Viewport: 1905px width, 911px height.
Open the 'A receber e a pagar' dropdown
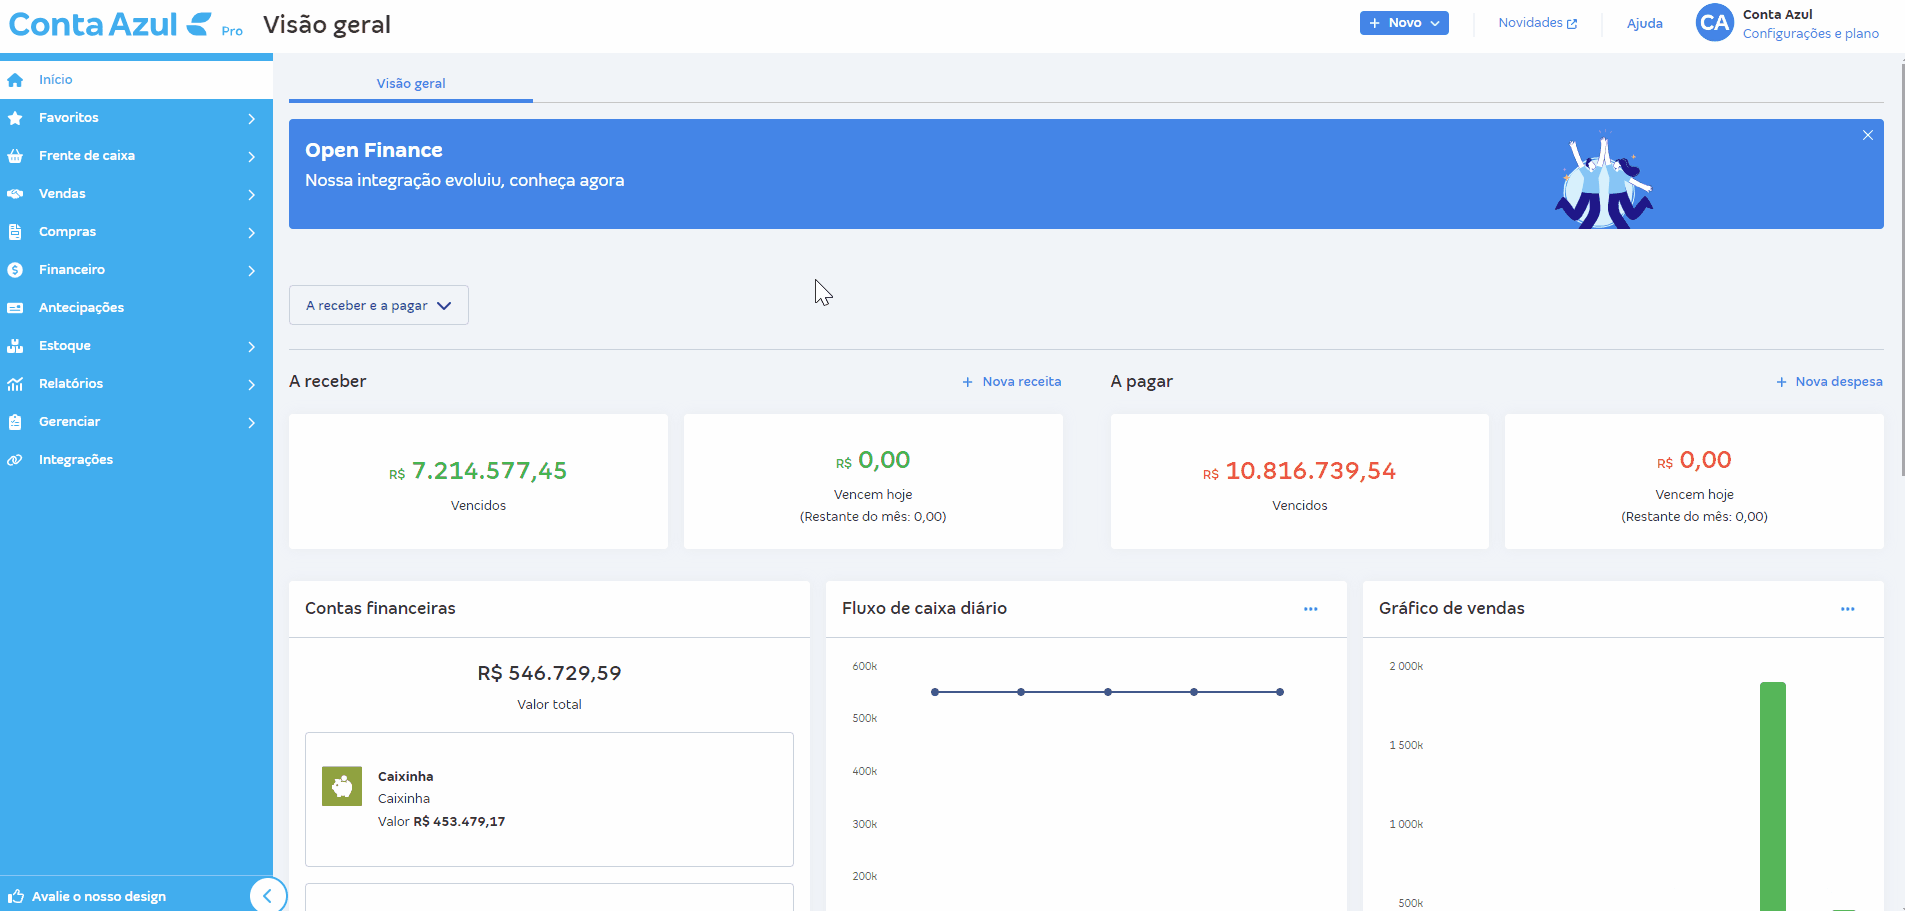tap(378, 305)
